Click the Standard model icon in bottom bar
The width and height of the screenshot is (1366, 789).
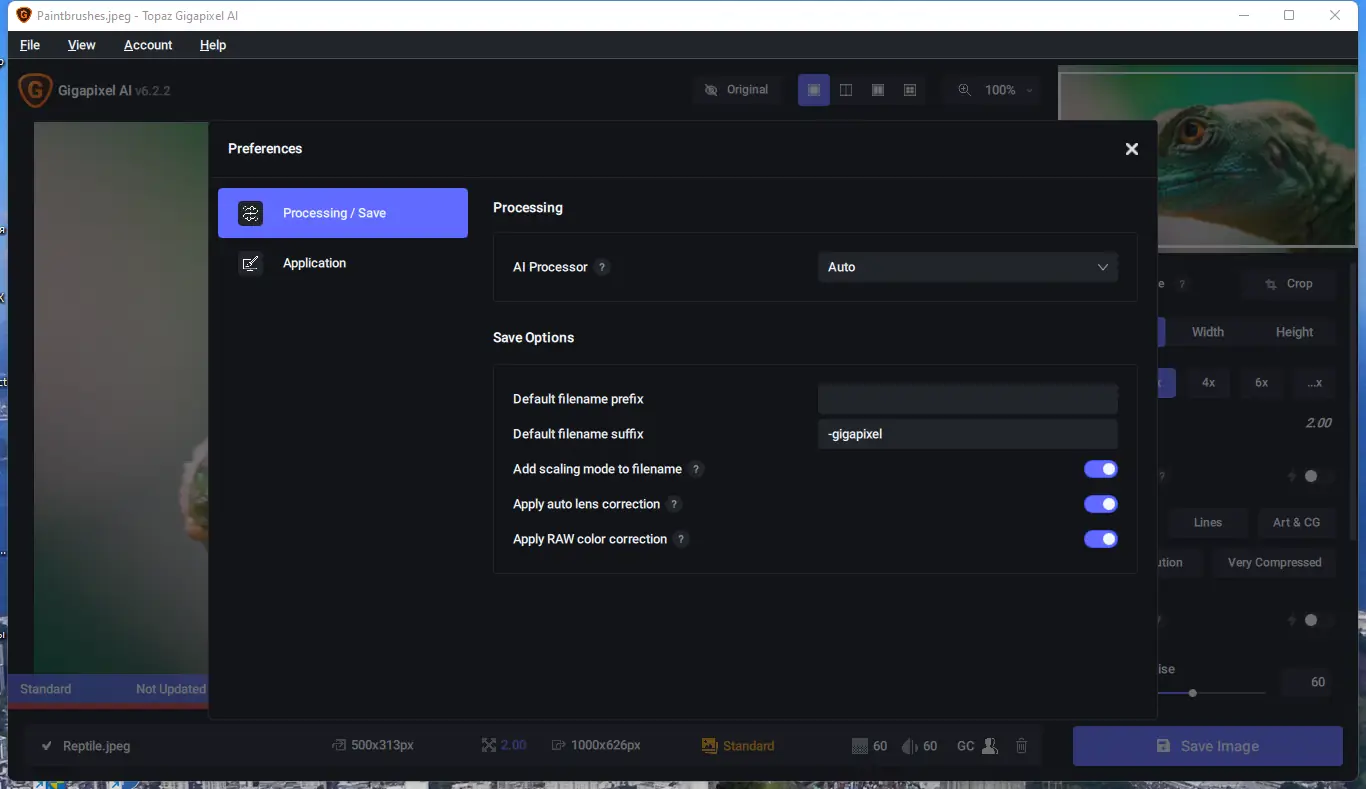(710, 746)
